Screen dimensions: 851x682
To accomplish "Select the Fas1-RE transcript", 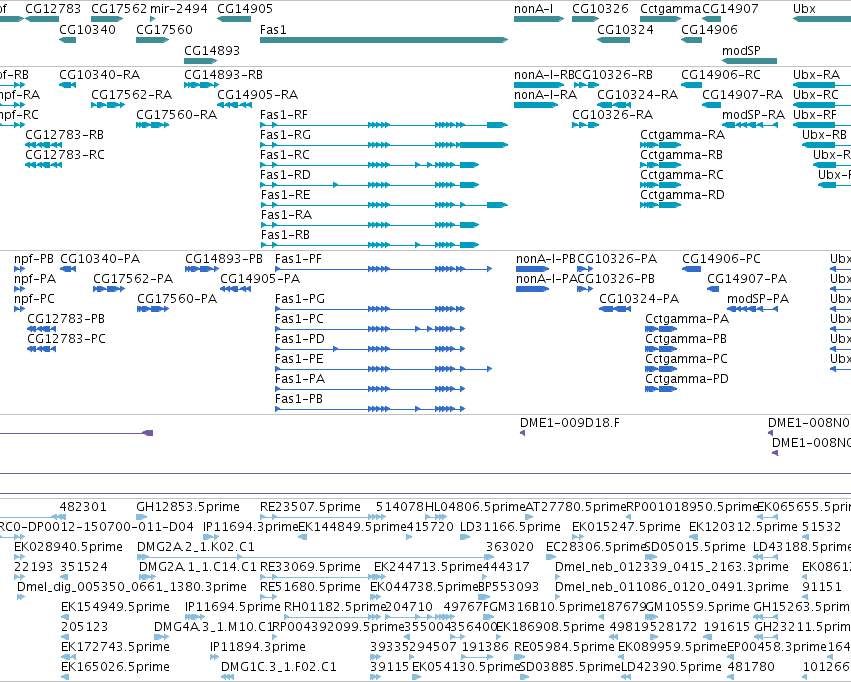I will [384, 205].
